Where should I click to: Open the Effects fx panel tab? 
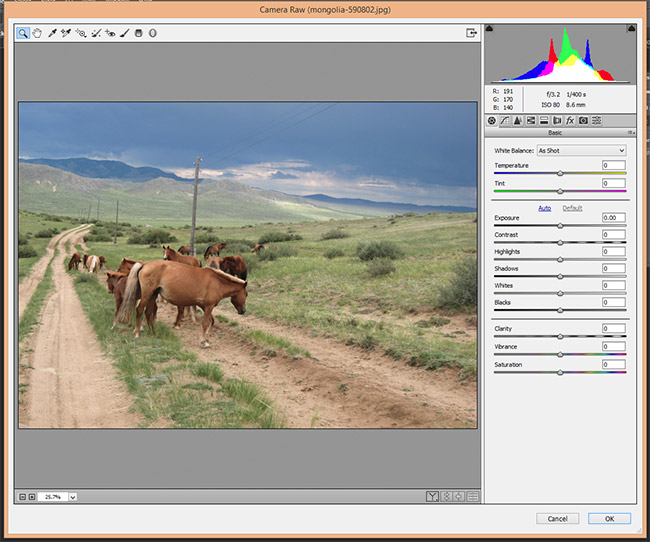(570, 121)
